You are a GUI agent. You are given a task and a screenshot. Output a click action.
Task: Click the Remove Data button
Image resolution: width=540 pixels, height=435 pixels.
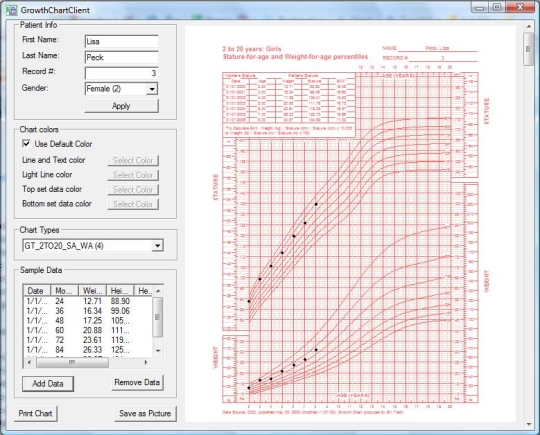(x=137, y=382)
